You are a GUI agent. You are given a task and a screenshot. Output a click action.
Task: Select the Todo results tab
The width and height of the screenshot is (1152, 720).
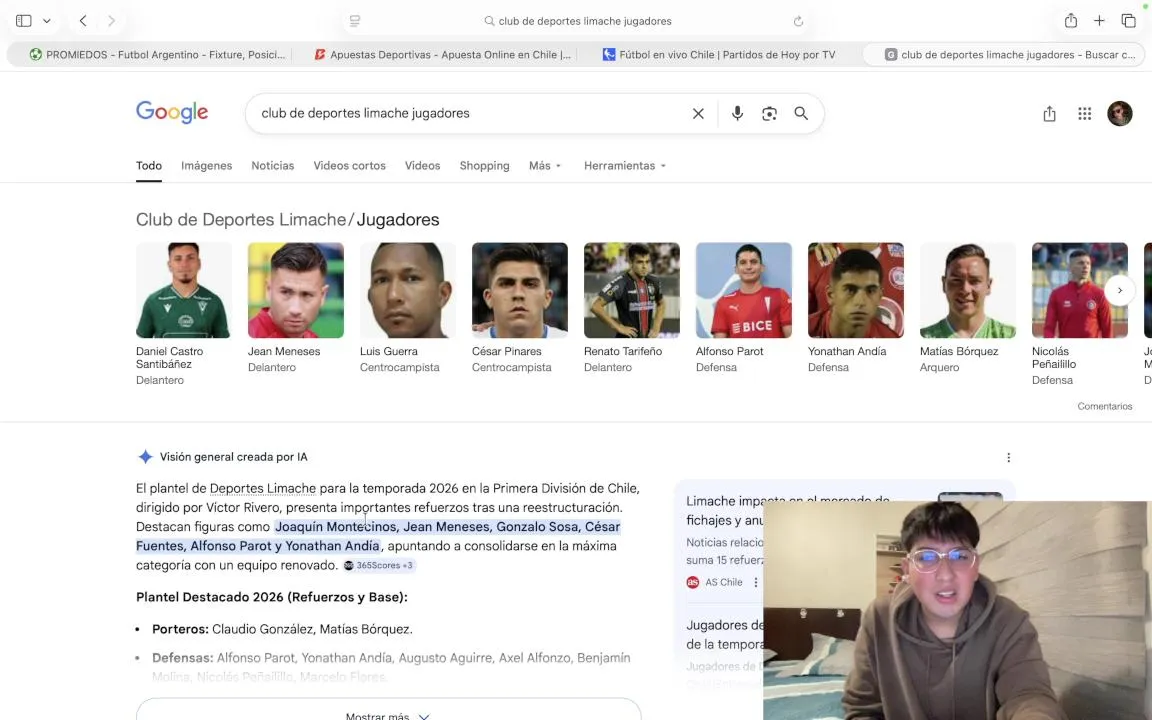point(148,166)
